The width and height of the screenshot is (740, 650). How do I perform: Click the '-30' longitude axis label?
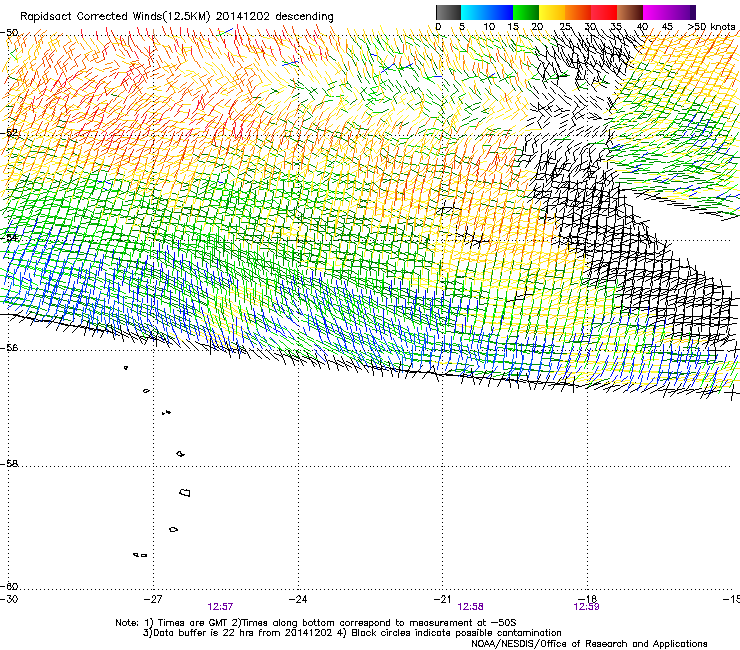click(9, 599)
